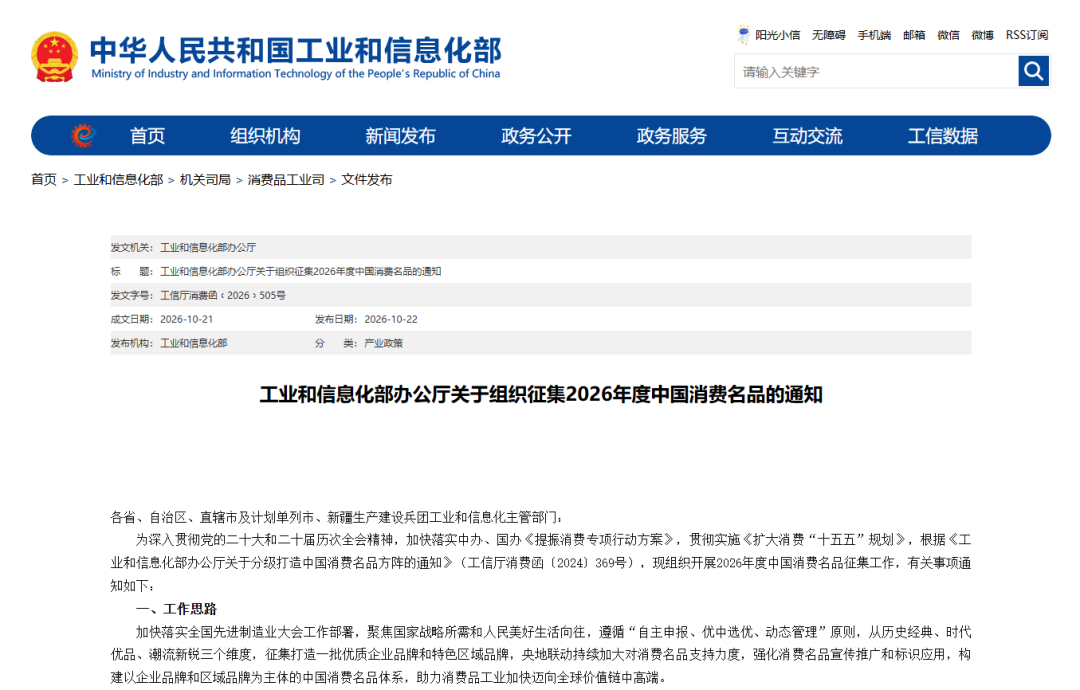The height and width of the screenshot is (690, 1080).
Task: Click the 成文日期 value 2026-10-21
Action: coord(187,320)
